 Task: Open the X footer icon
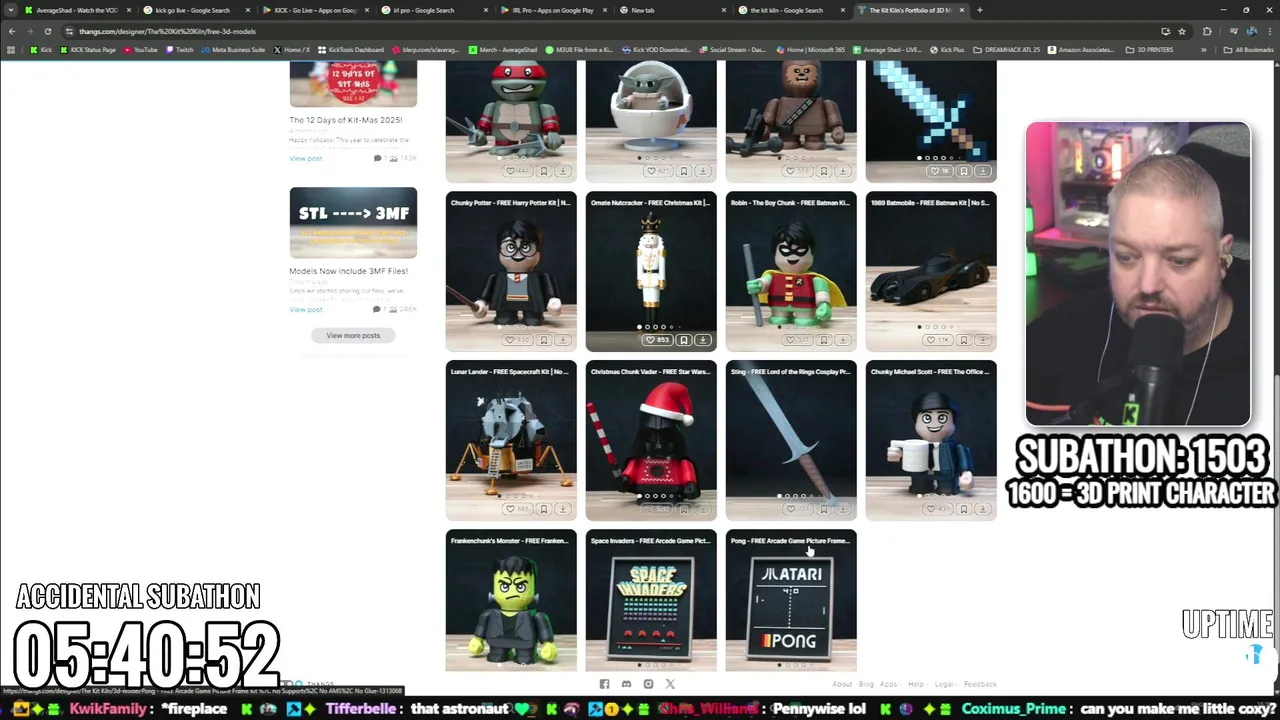click(x=670, y=684)
